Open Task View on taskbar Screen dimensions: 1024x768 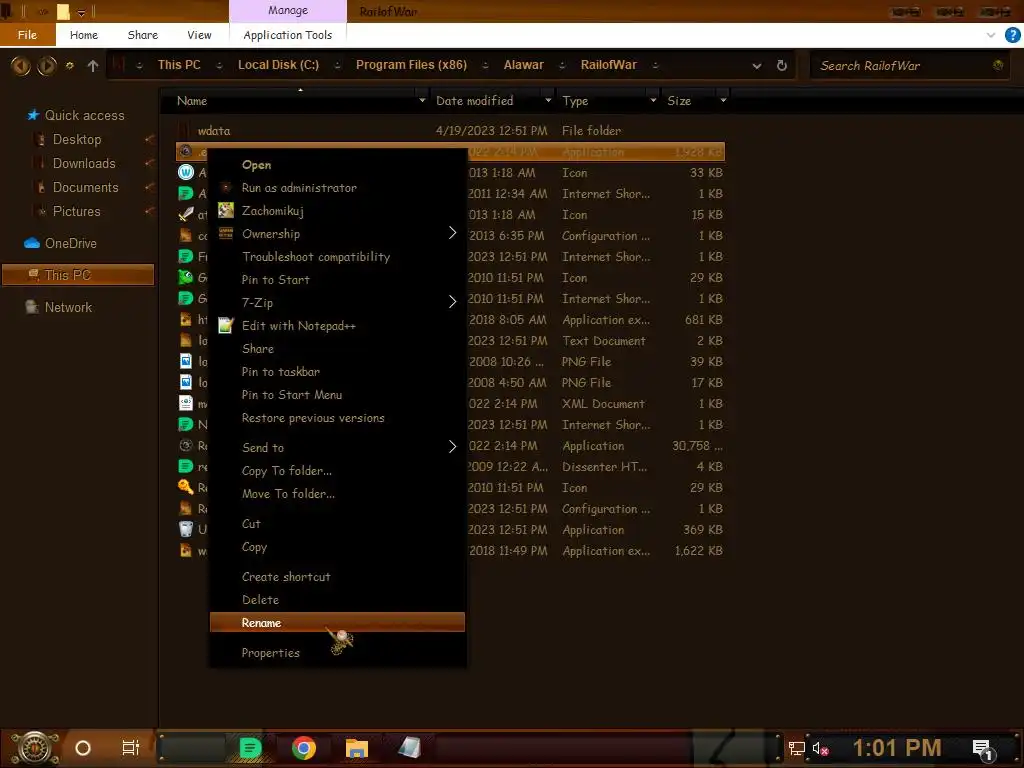(x=131, y=748)
